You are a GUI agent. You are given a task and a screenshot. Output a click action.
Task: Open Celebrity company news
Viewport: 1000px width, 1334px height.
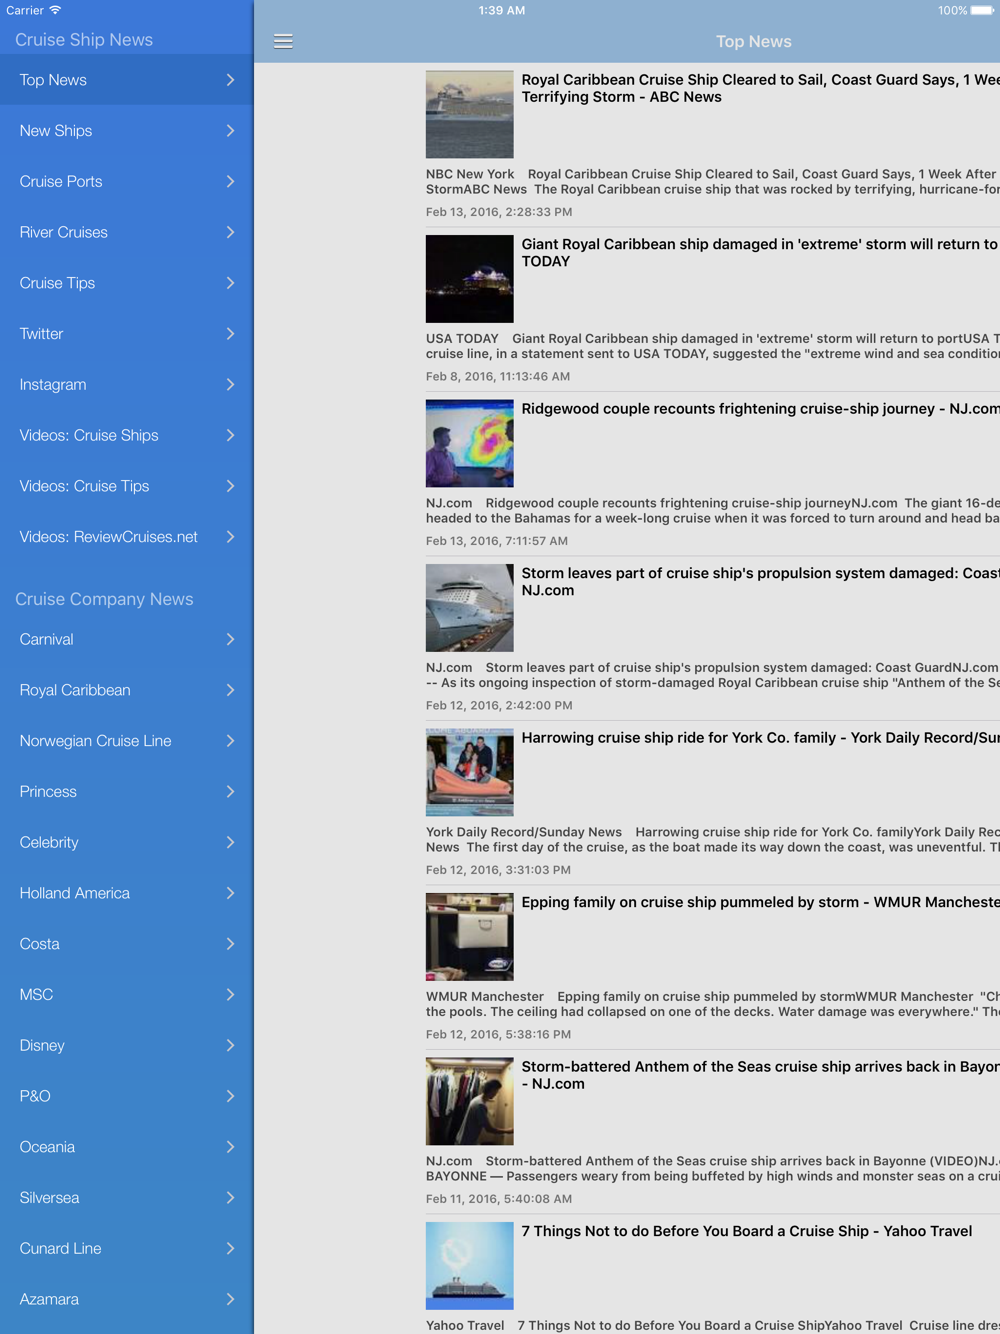(127, 842)
